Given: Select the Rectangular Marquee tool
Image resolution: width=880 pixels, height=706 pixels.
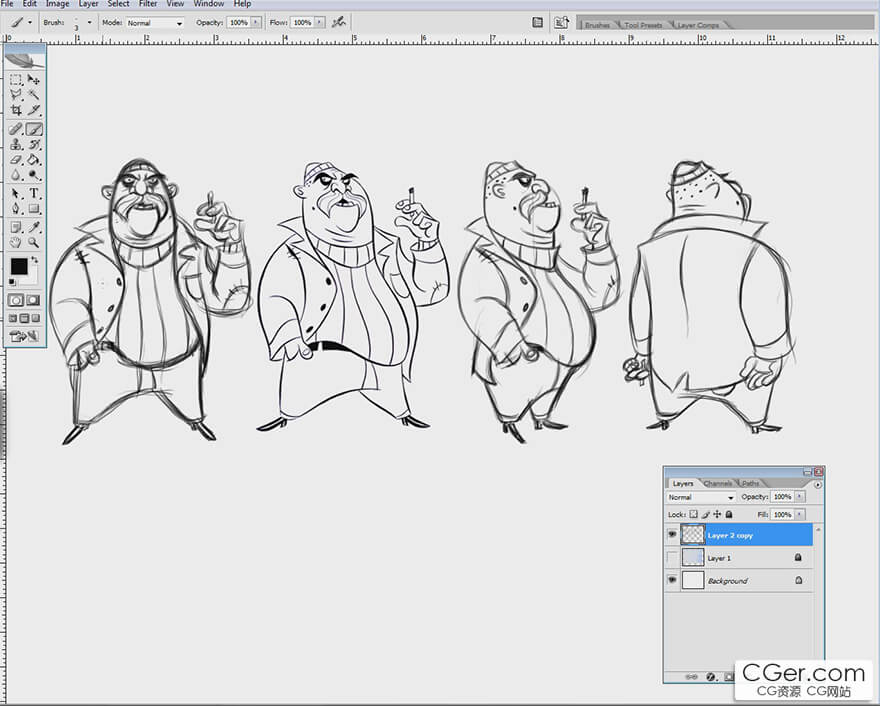Looking at the screenshot, I should pyautogui.click(x=16, y=80).
